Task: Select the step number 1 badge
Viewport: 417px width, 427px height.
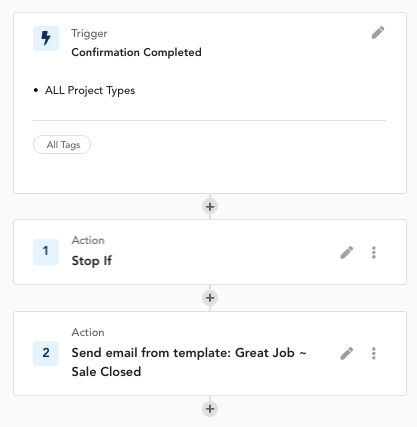Action: (46, 252)
